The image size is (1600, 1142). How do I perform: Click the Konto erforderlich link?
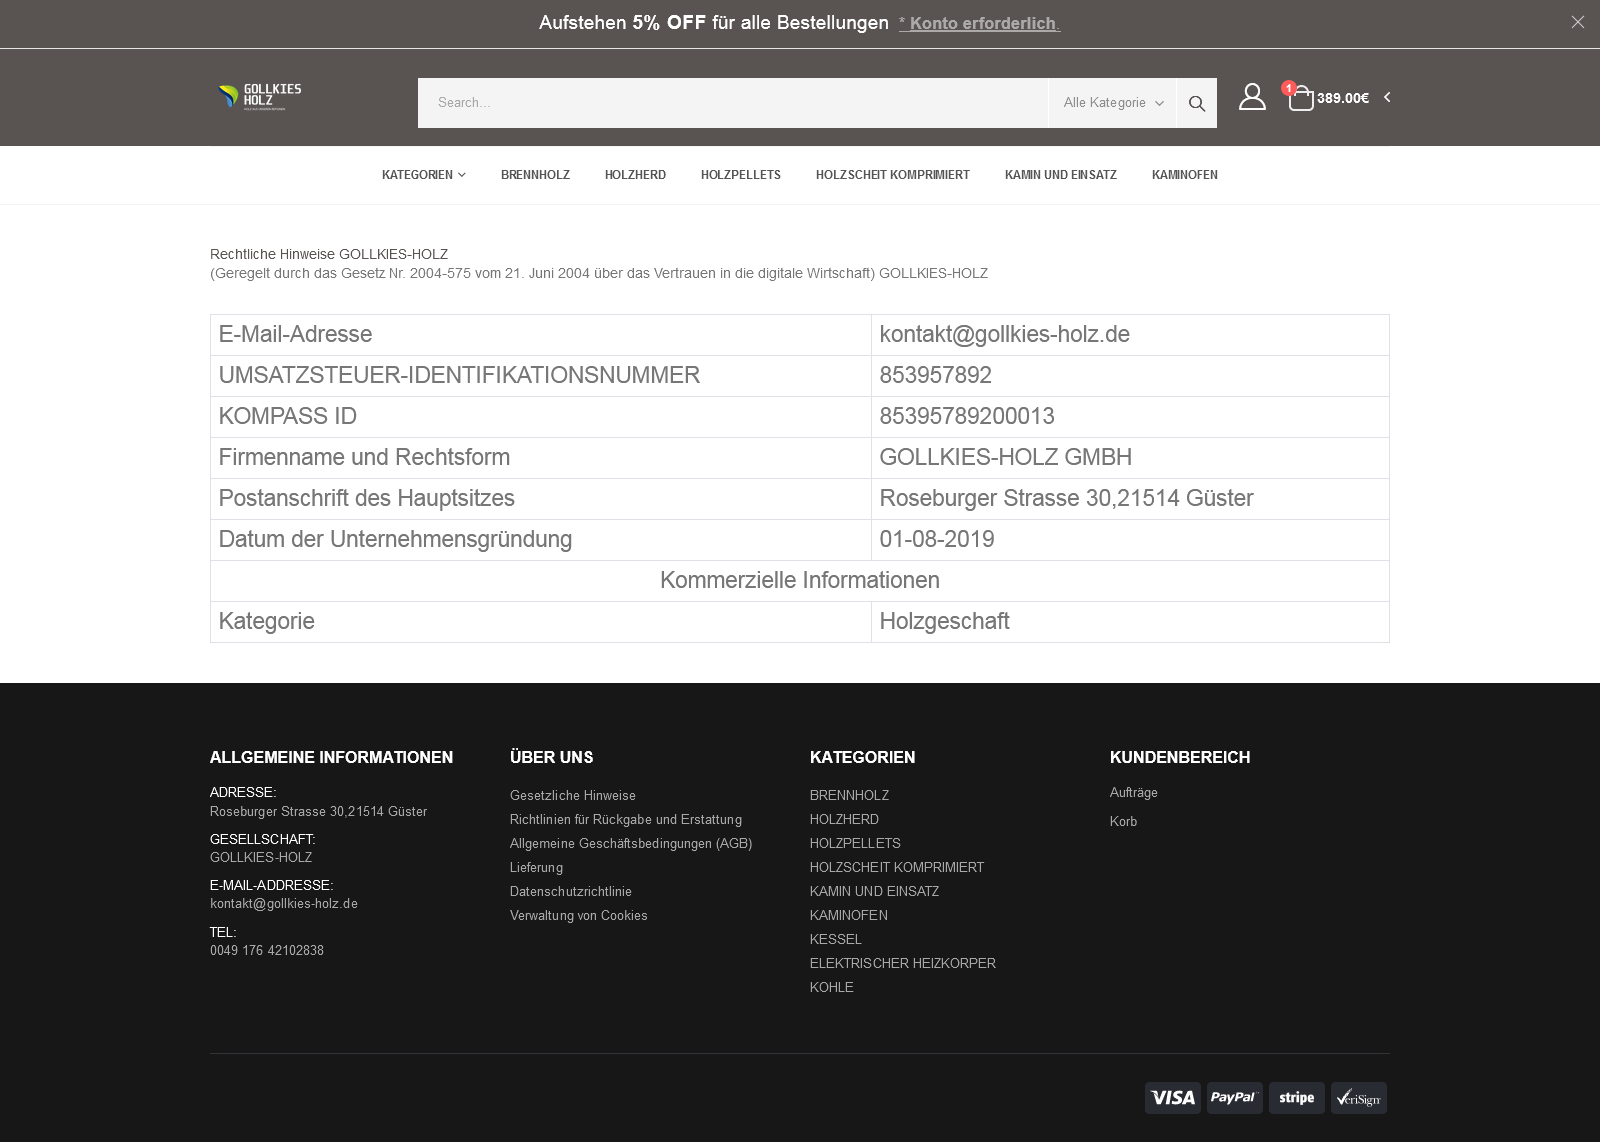[x=980, y=23]
